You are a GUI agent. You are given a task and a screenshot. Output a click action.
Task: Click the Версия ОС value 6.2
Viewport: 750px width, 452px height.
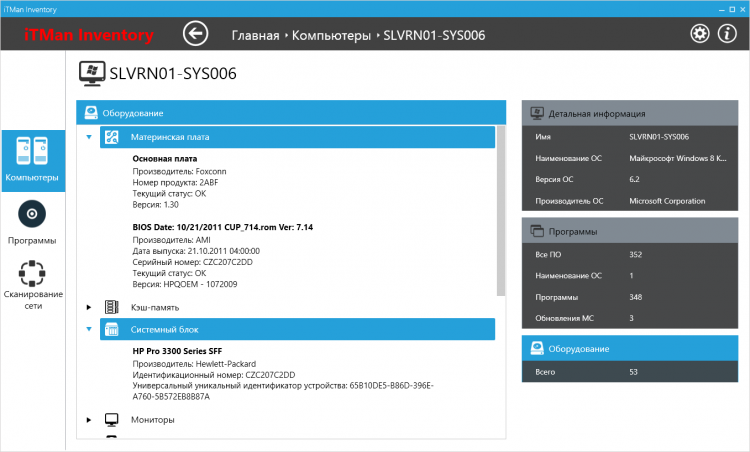coord(634,179)
